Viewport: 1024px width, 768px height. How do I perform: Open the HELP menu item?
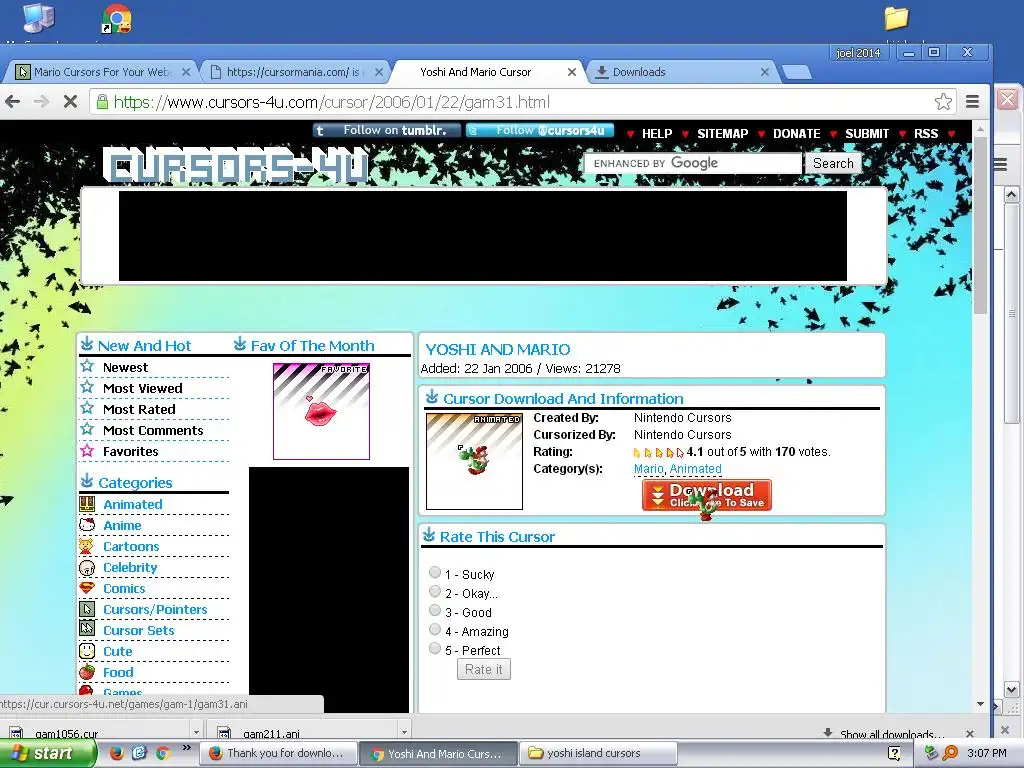[656, 133]
